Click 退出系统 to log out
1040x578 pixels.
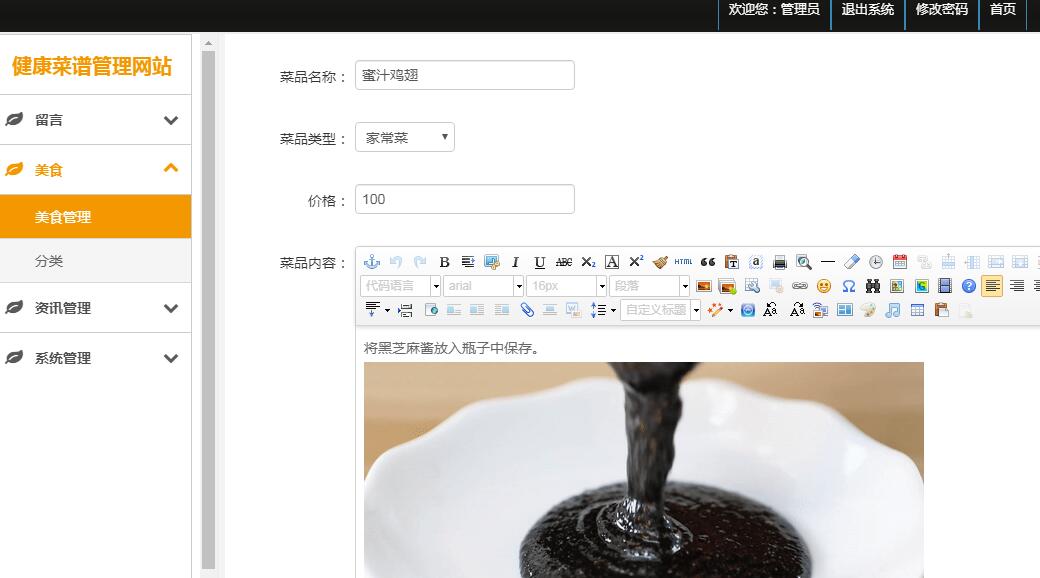868,9
